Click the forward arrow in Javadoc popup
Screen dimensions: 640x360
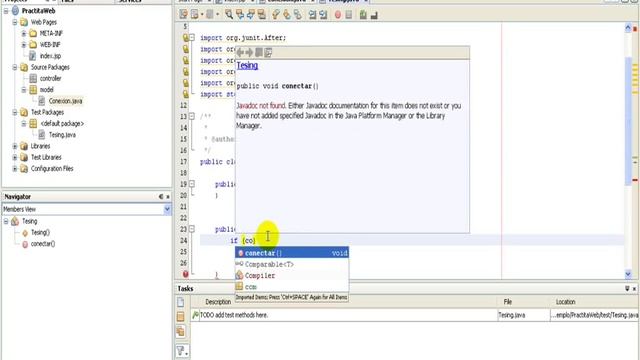[249, 52]
